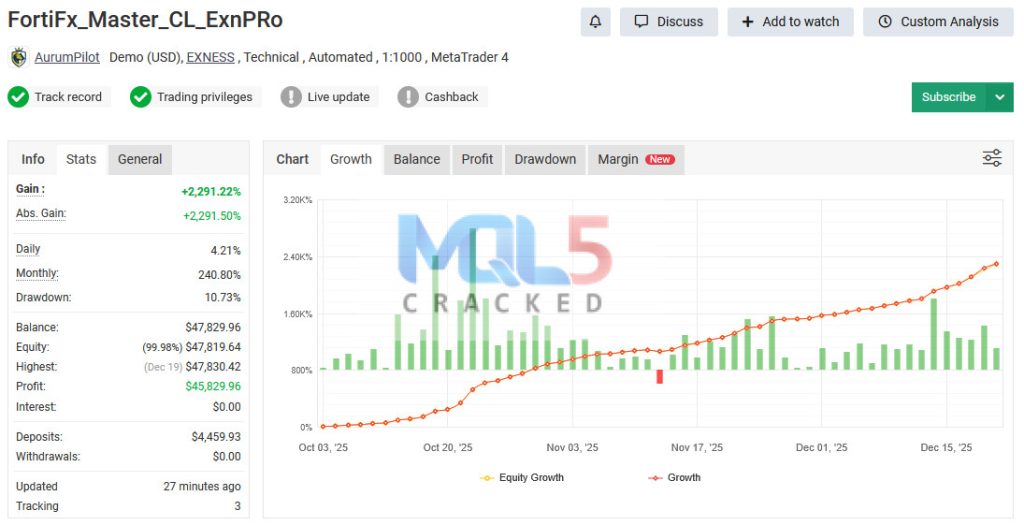This screenshot has height=525, width=1024.
Task: Show the Profit chart tab
Action: point(477,159)
